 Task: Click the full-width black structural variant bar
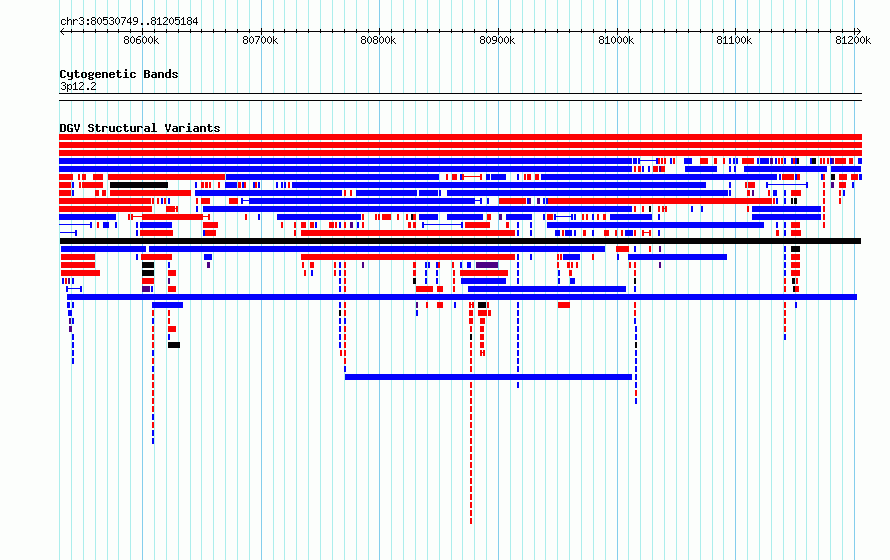[460, 241]
